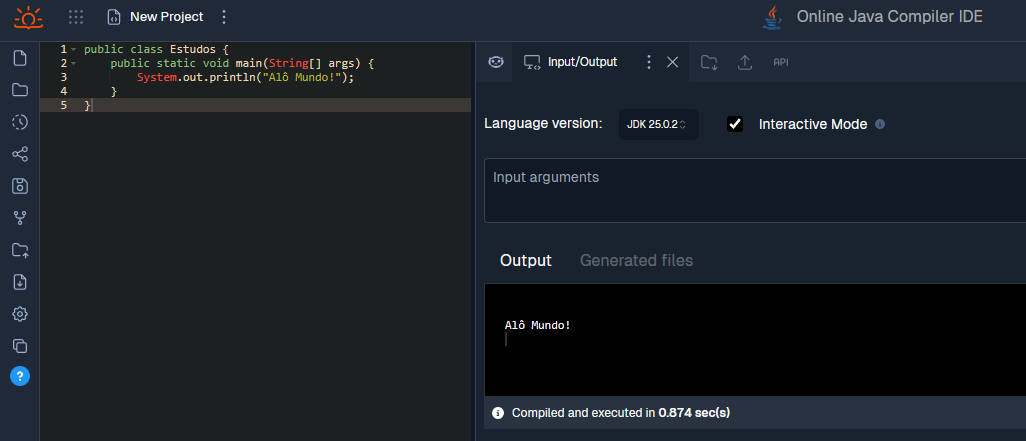
Task: Open the JDK 25.0.2 version dropdown
Action: [658, 124]
